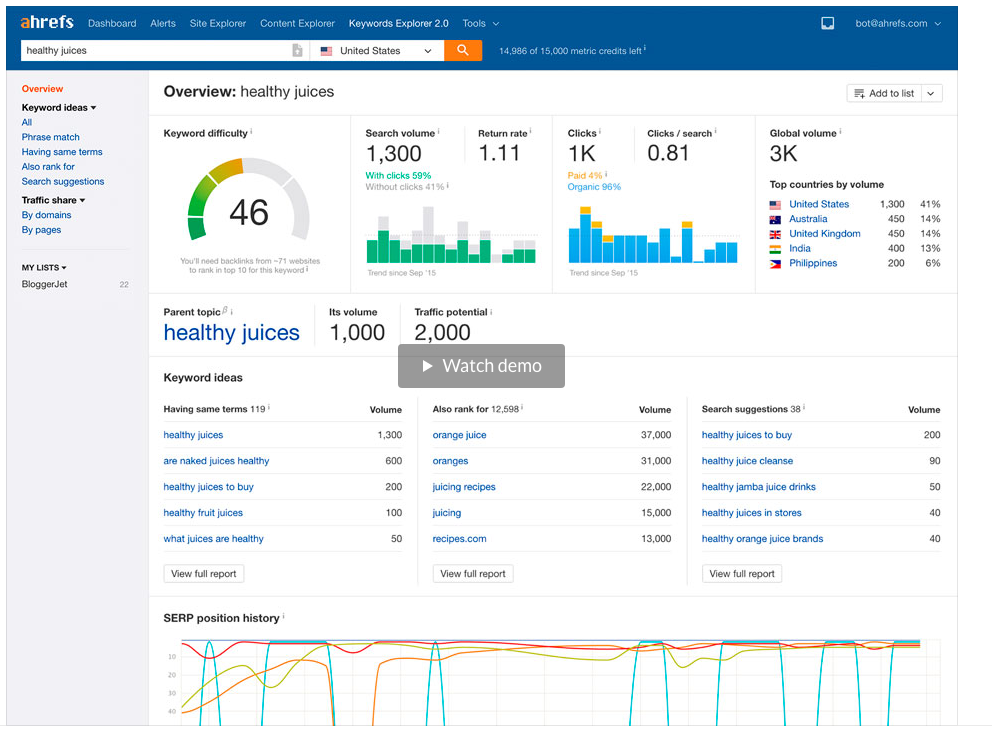The image size is (992, 731).
Task: Click the Watch demo button
Action: tap(481, 366)
